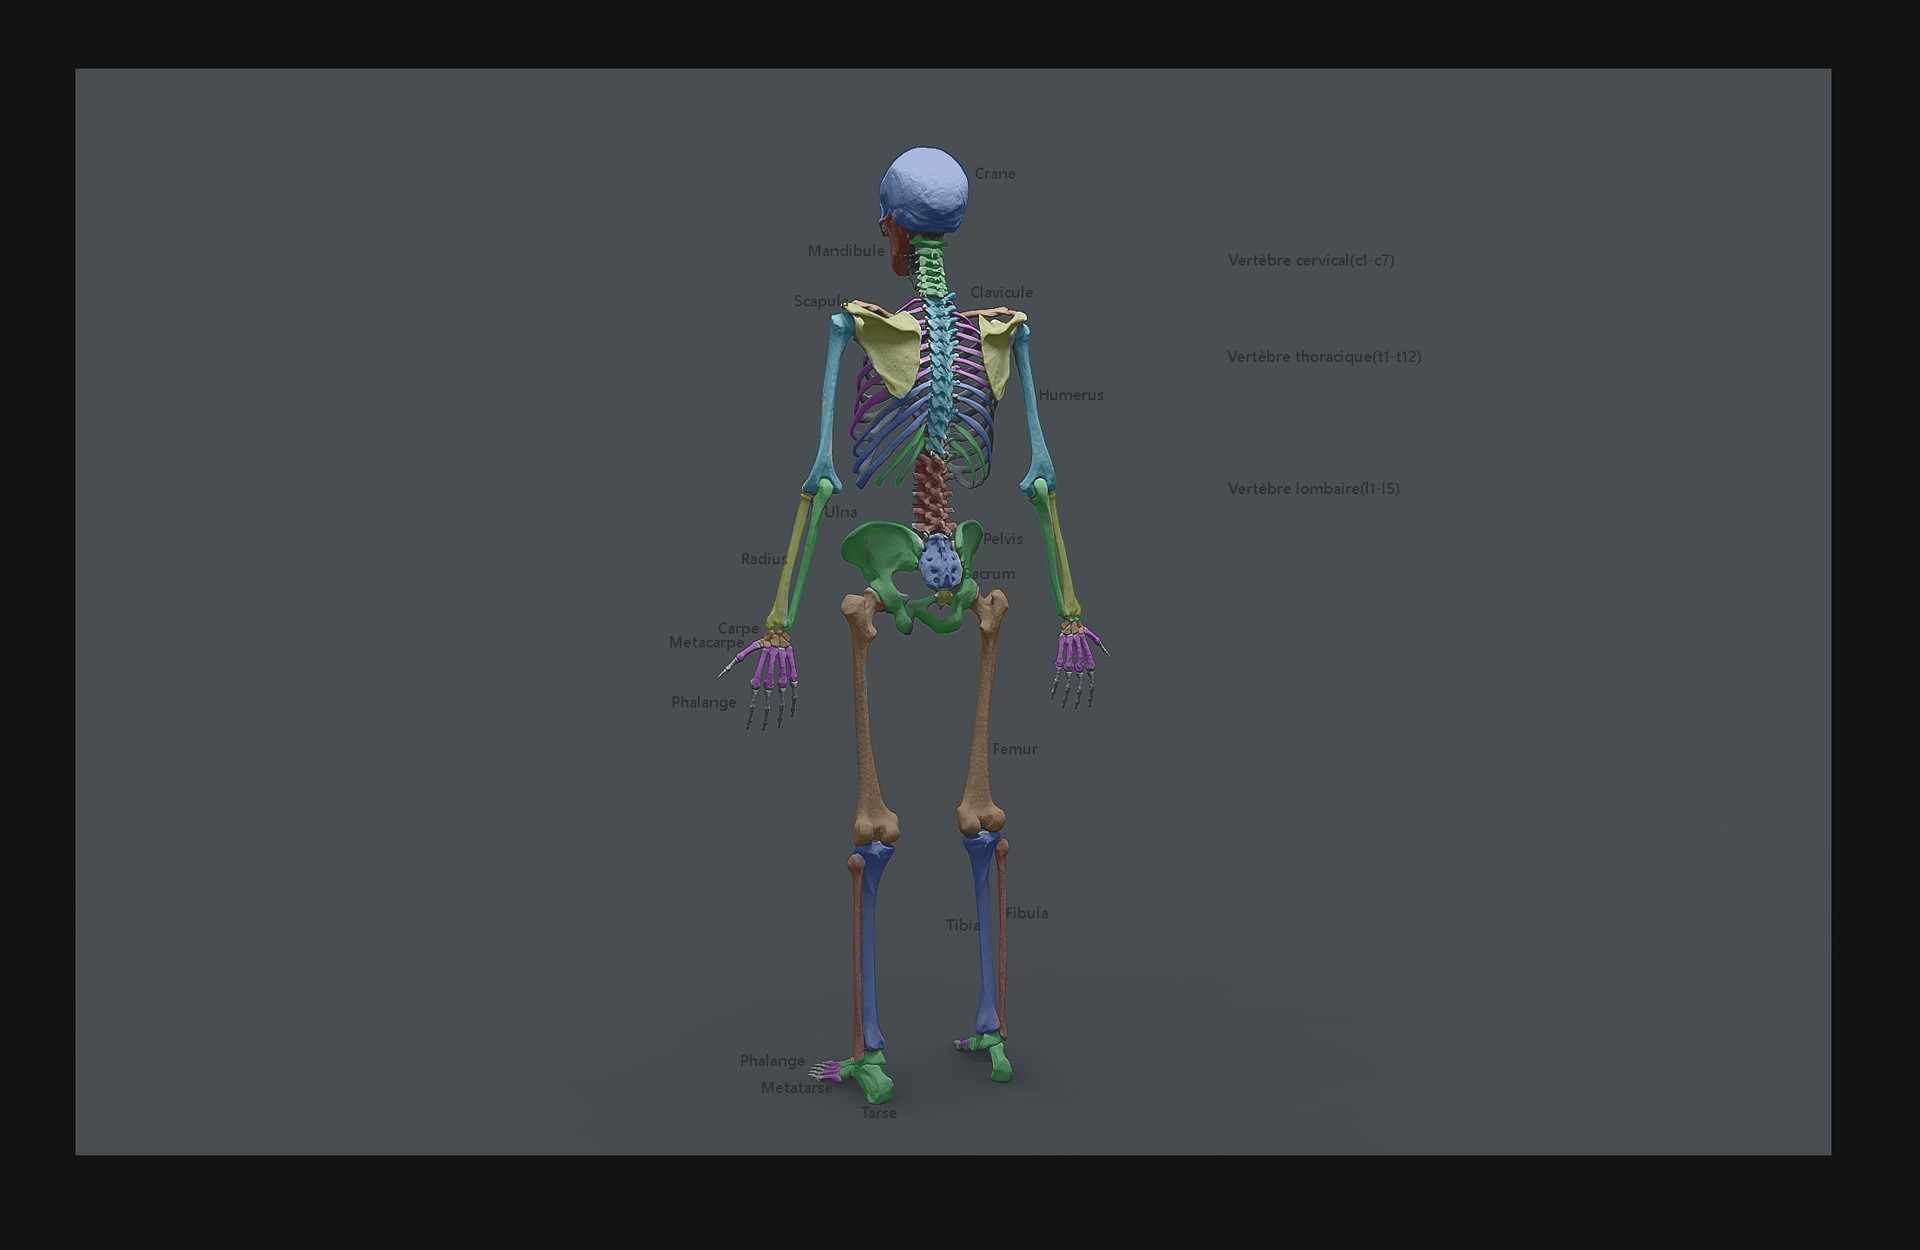This screenshot has width=1920, height=1250.
Task: Select the 'Sacrum' label
Action: pos(989,574)
